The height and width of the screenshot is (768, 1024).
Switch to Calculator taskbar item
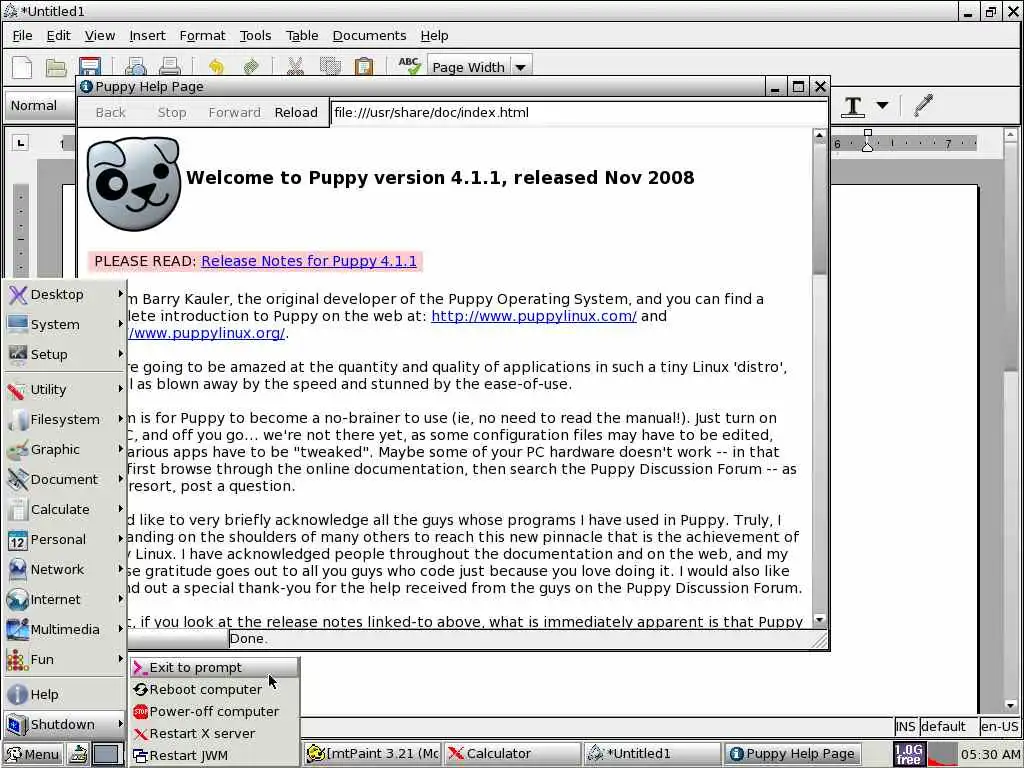[x=513, y=754]
